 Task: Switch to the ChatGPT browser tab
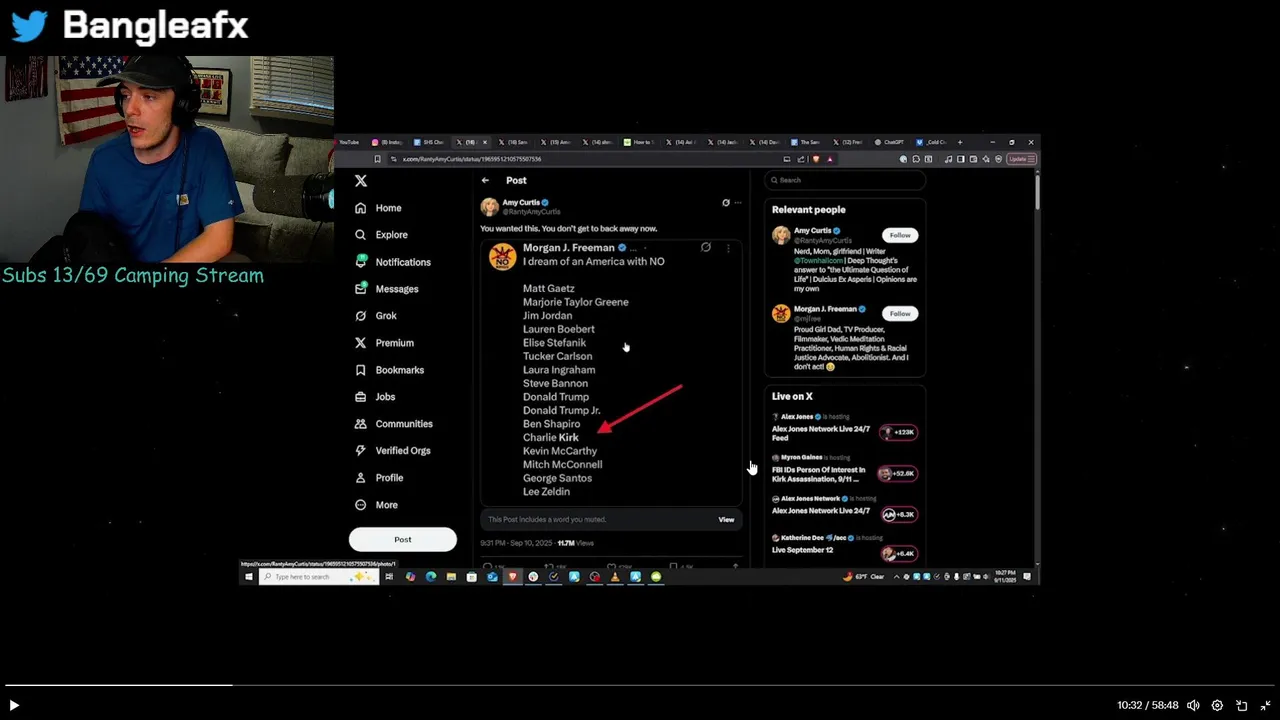888,142
